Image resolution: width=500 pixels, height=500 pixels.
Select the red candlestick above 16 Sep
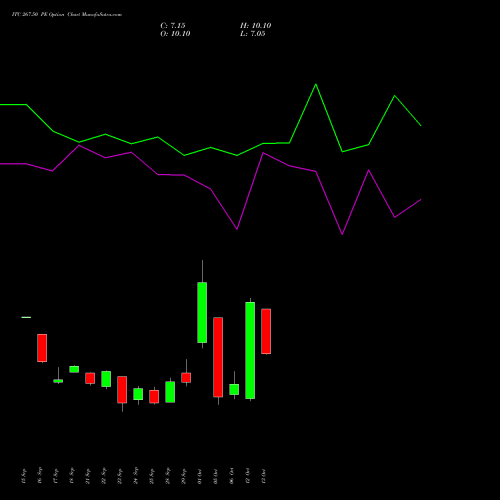42,348
